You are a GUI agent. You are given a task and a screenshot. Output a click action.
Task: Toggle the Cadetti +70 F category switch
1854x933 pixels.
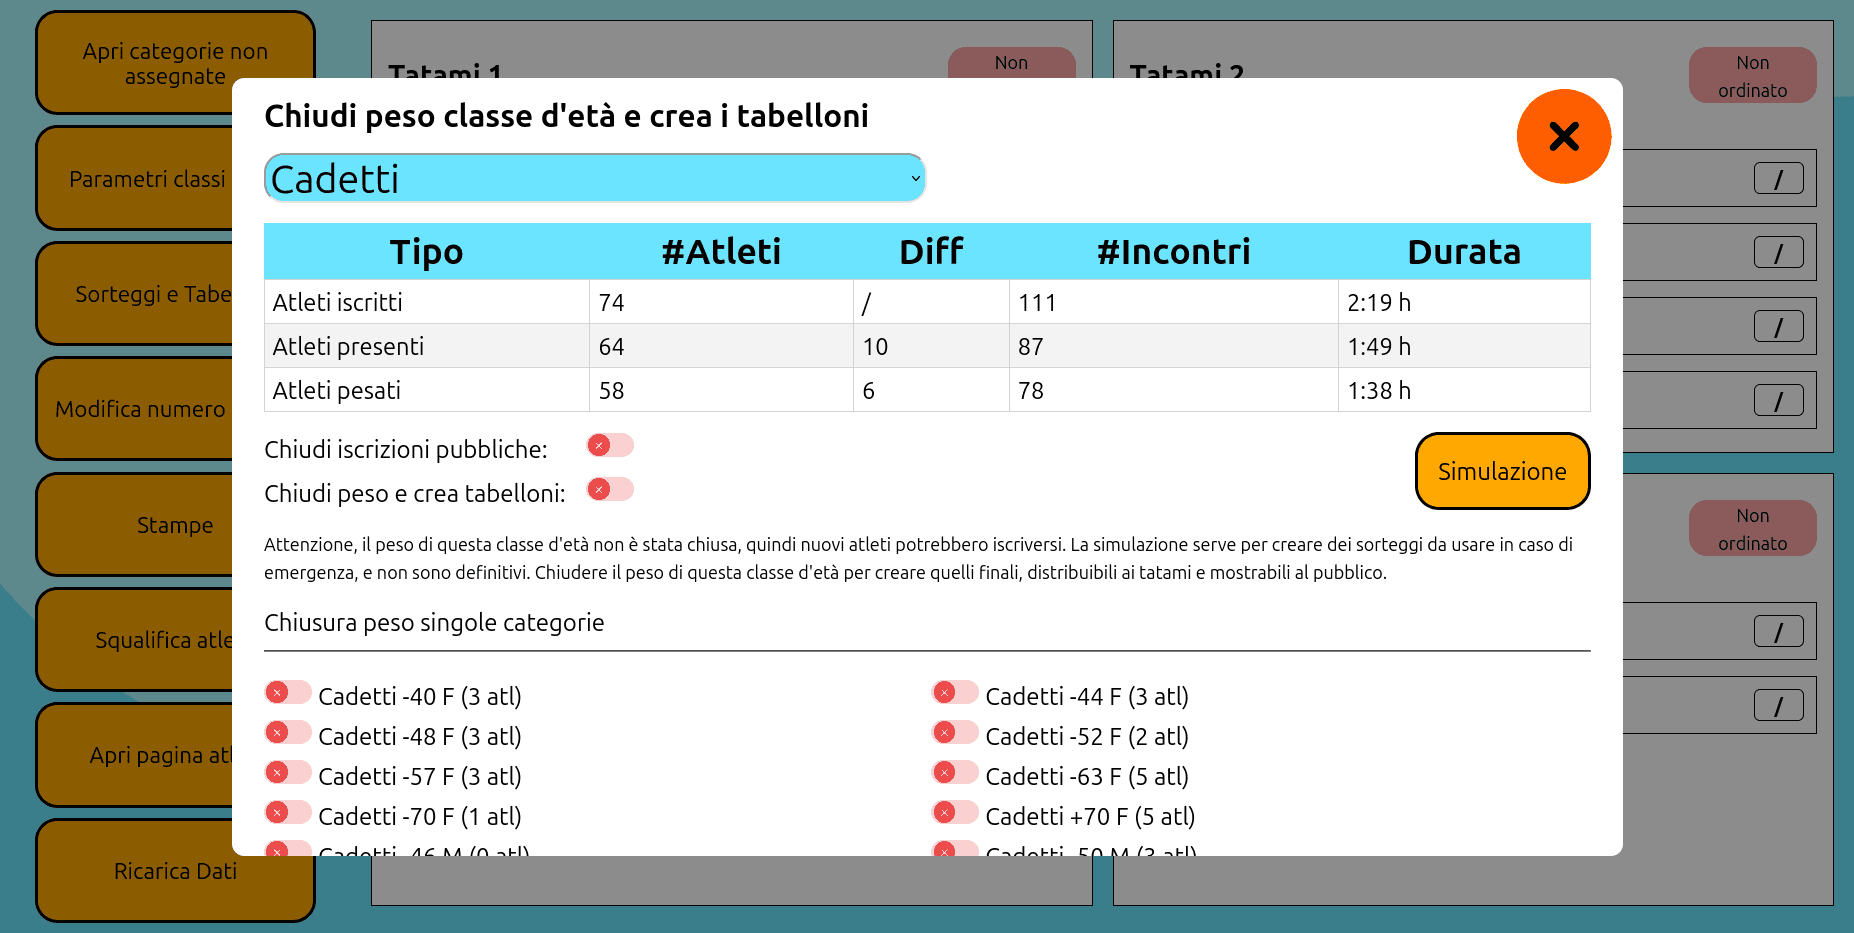955,813
